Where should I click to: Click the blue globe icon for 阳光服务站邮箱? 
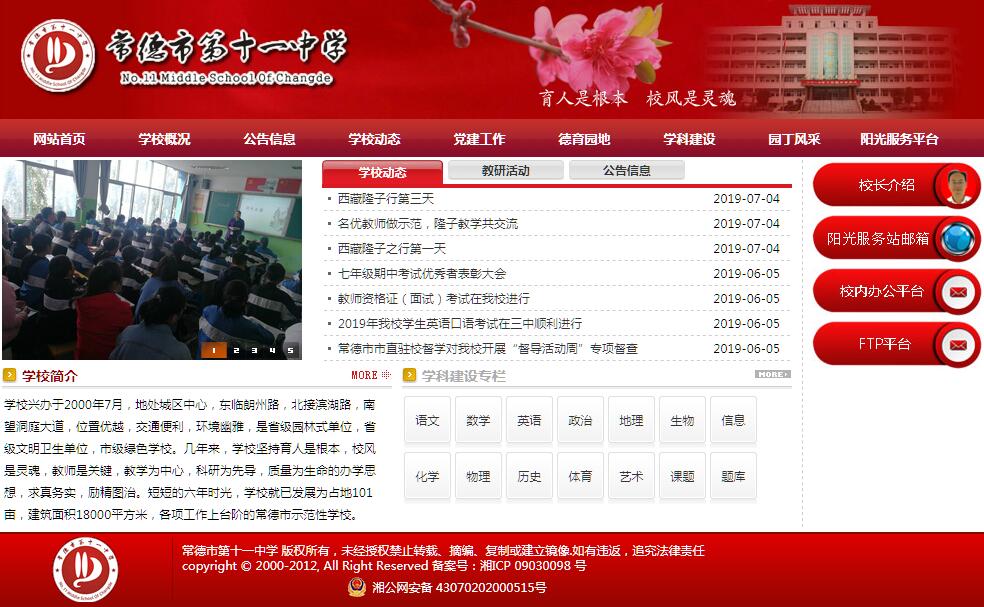tap(958, 238)
